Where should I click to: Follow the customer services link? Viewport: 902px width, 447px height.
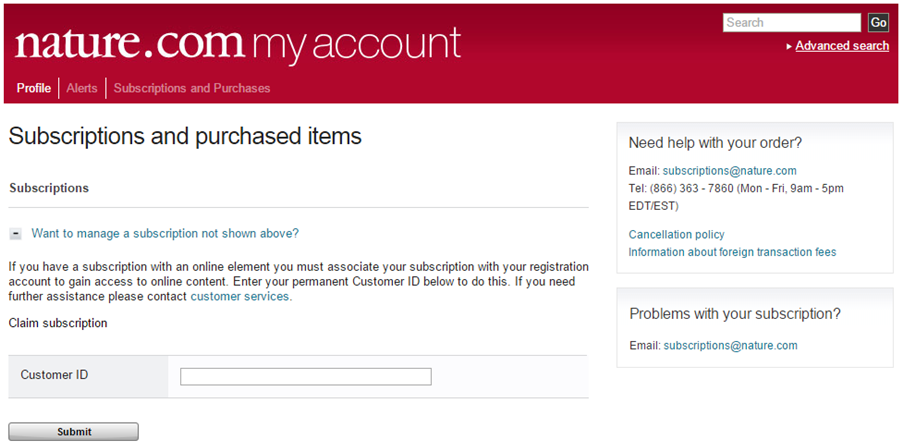(240, 297)
